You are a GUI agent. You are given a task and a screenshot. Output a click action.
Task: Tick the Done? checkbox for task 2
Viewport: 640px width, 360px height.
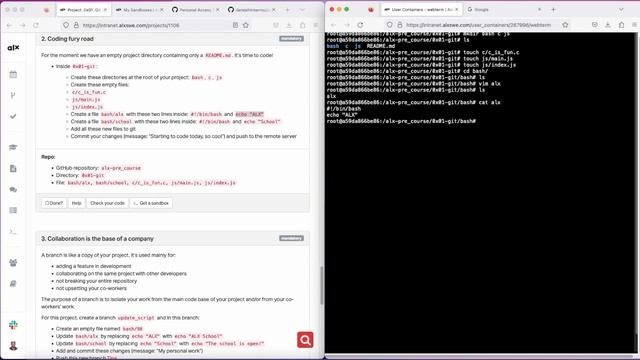[x=47, y=203]
